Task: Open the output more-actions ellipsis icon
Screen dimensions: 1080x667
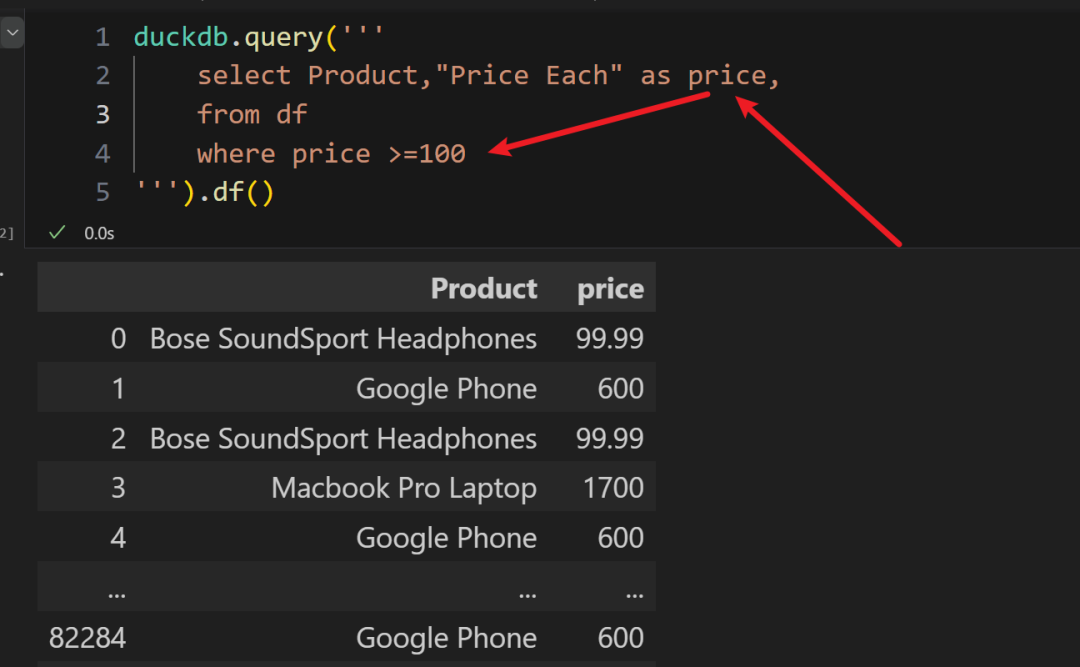Action: click(x=3, y=270)
